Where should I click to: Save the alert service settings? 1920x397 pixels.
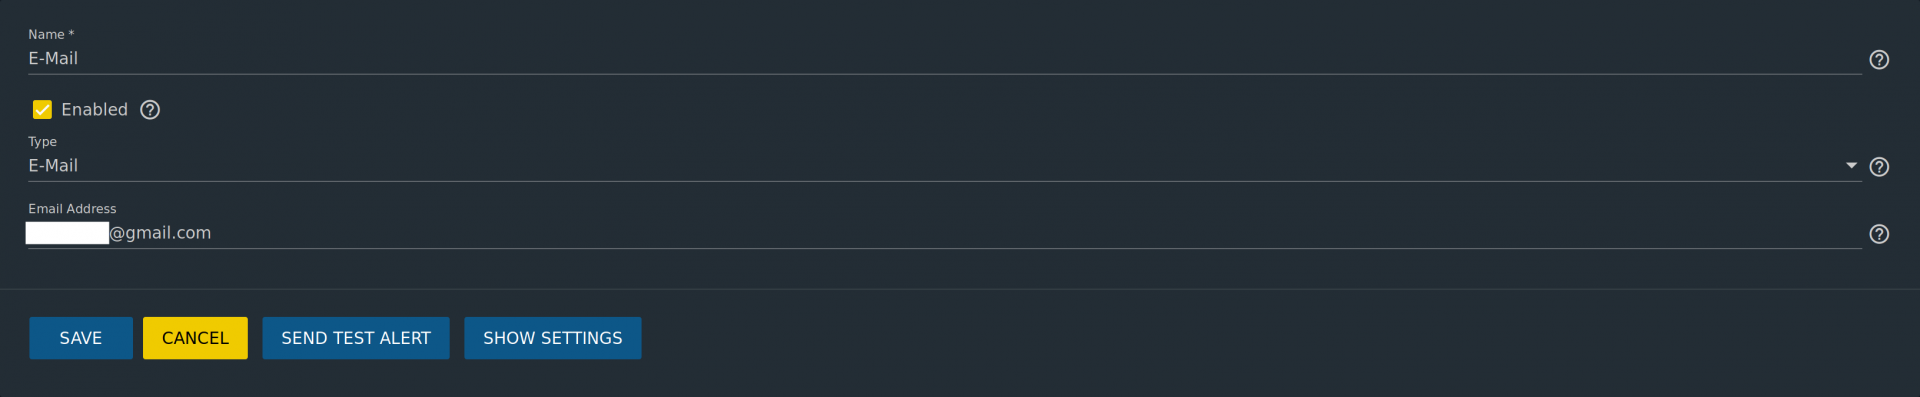(x=81, y=338)
